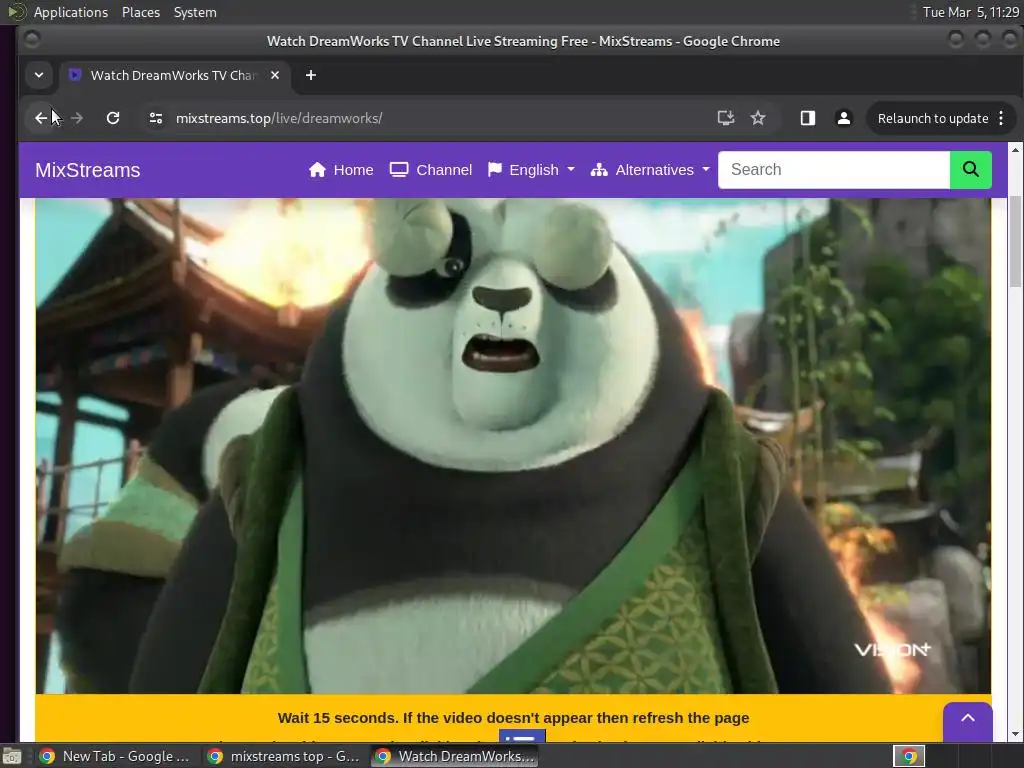1024x768 pixels.
Task: Open a new browser tab
Action: pos(311,75)
